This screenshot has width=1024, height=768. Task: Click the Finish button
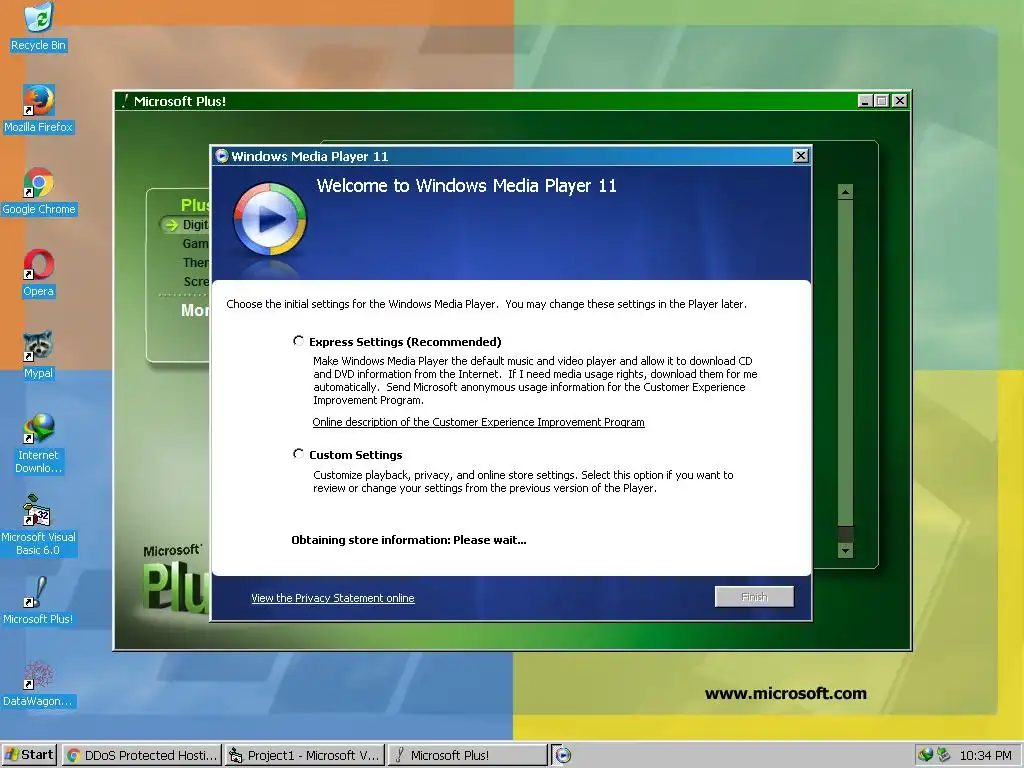(x=754, y=596)
